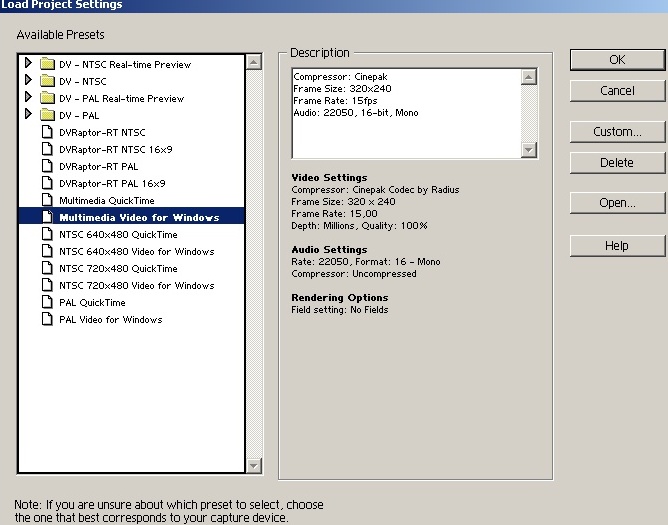This screenshot has width=668, height=525.
Task: Select the DV - PAL folder label
Action: 79,115
